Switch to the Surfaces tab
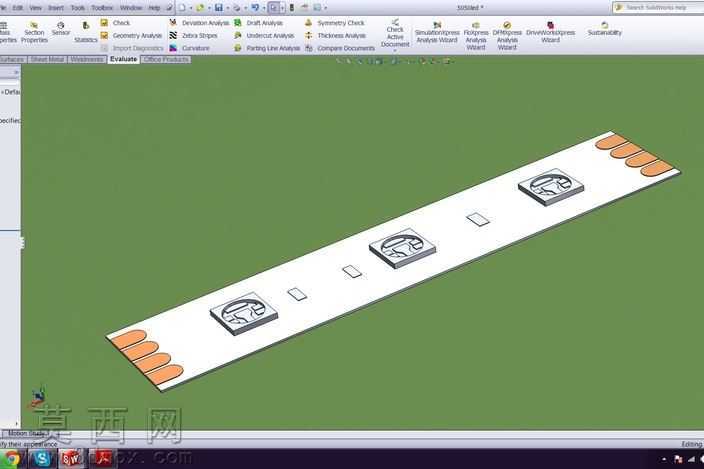Screen dimensions: 704x469 [13, 59]
